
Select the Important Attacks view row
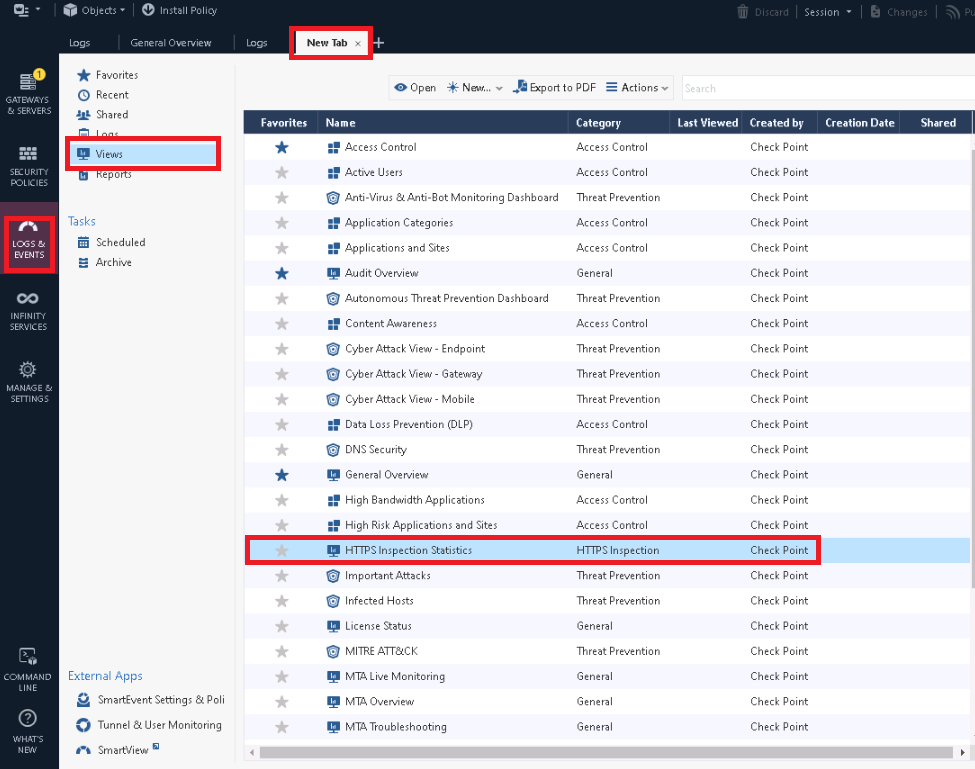click(x=607, y=576)
